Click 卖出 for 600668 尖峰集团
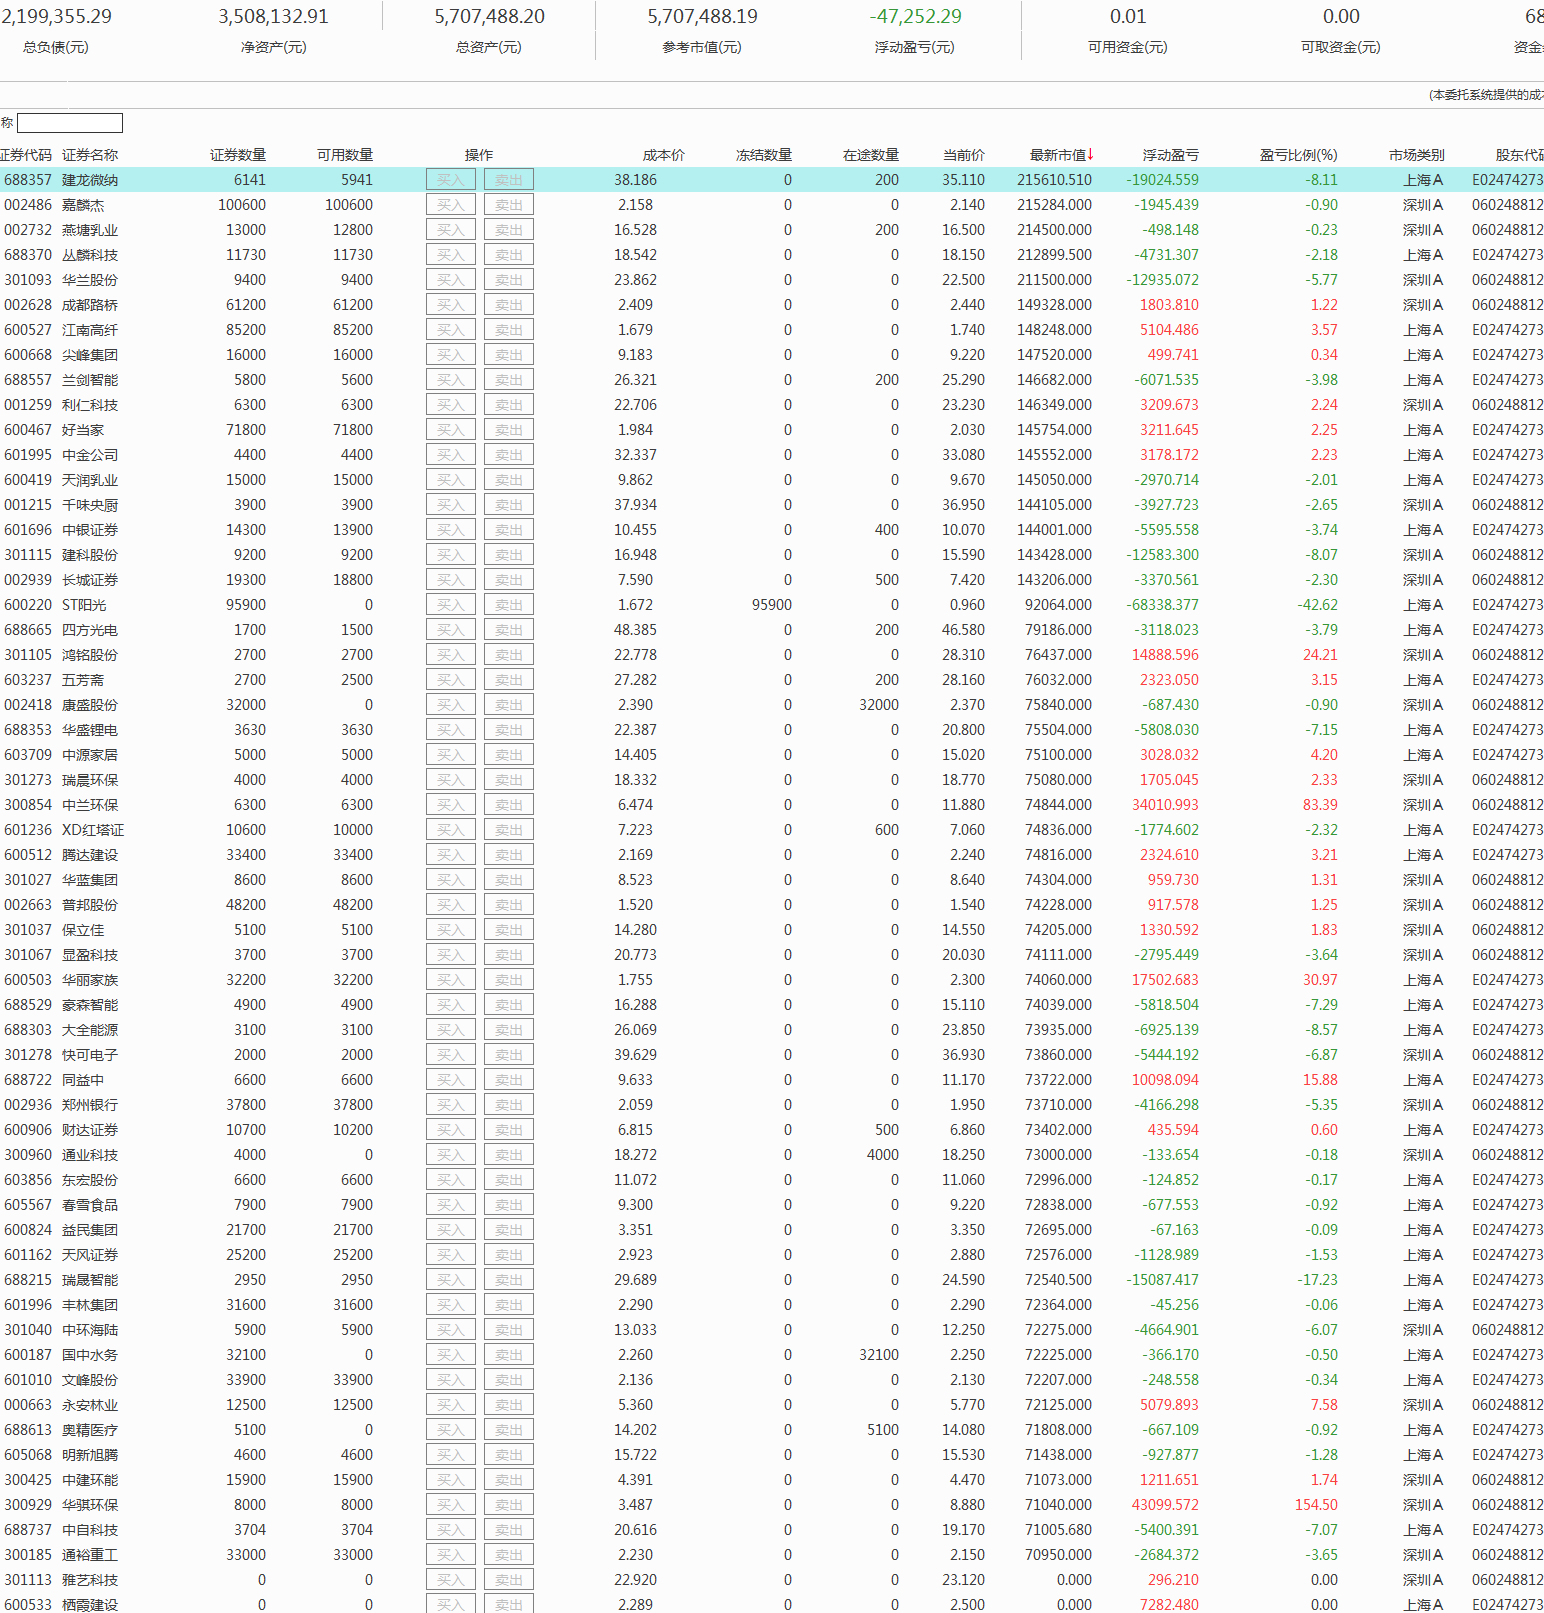Screen dimensions: 1544x1613 click(509, 355)
